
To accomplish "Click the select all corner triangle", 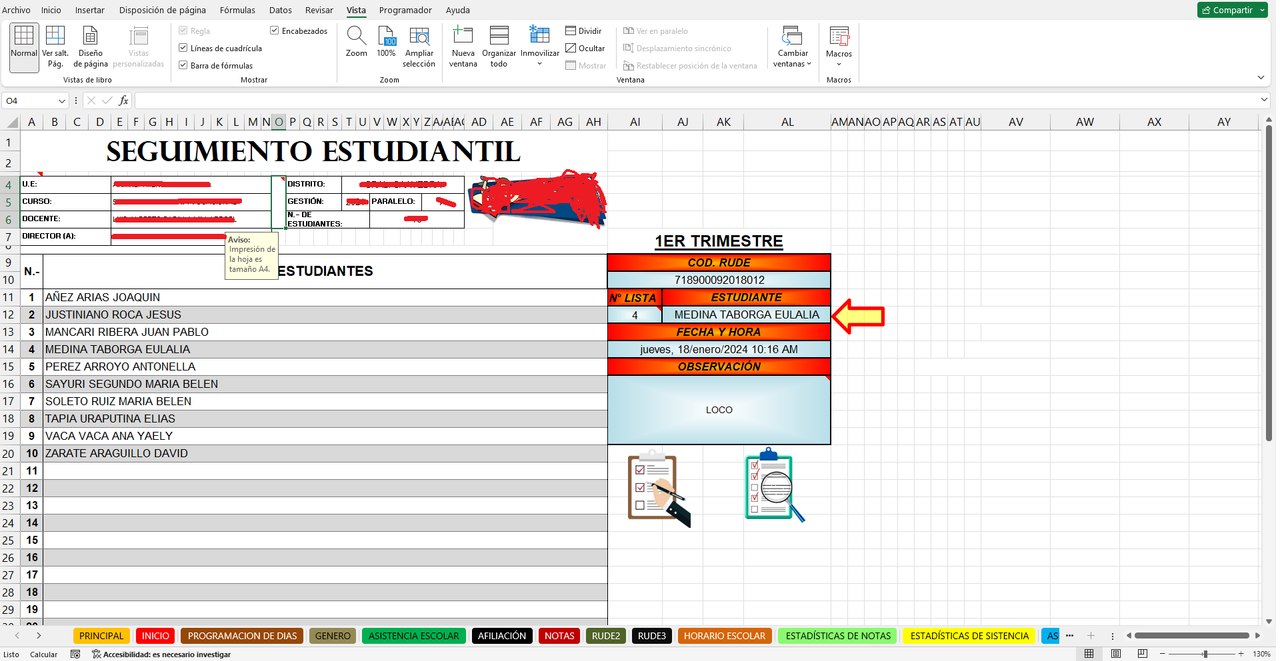I will tap(12, 122).
